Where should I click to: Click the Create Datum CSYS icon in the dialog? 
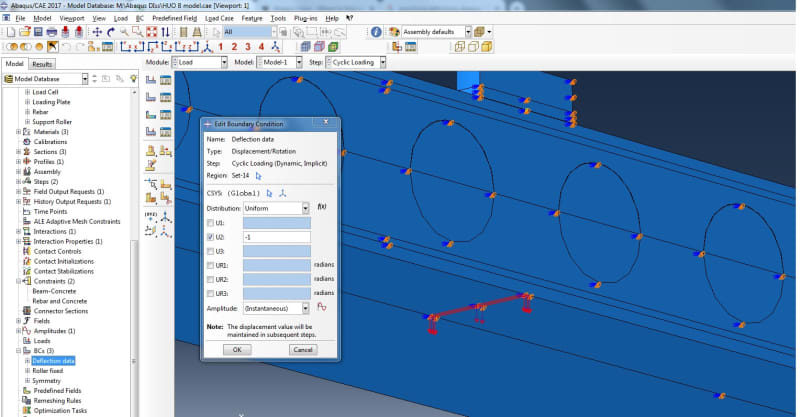pyautogui.click(x=283, y=193)
